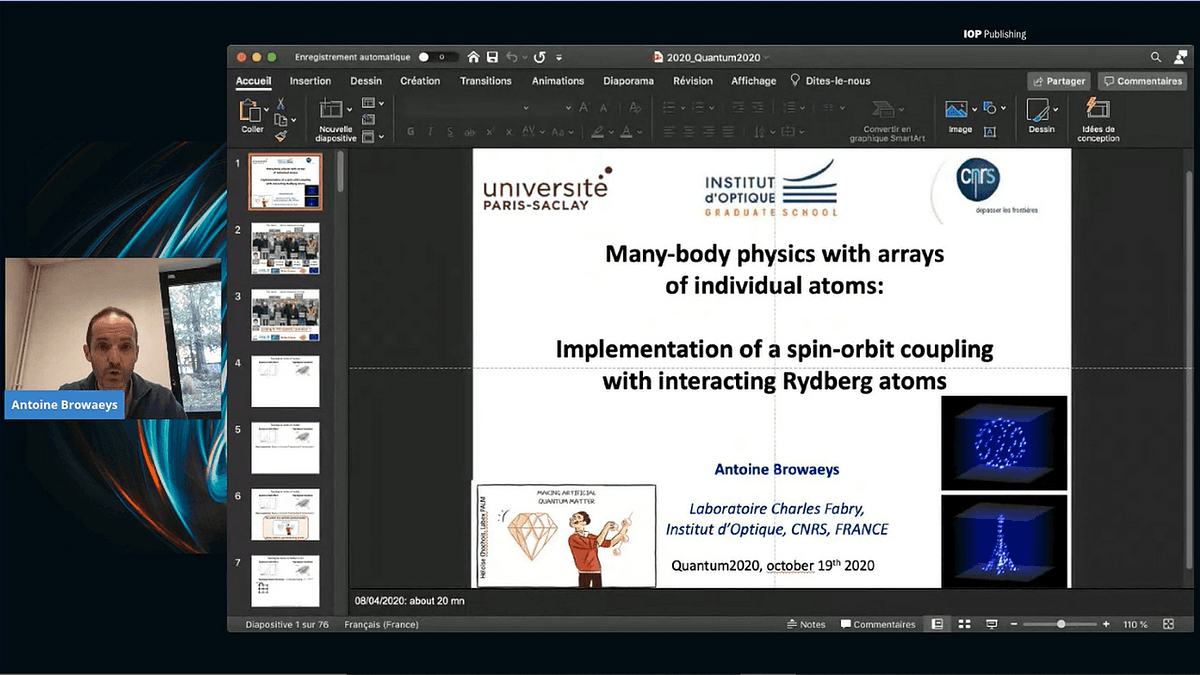Open the Création tab
1200x675 pixels.
[x=420, y=81]
